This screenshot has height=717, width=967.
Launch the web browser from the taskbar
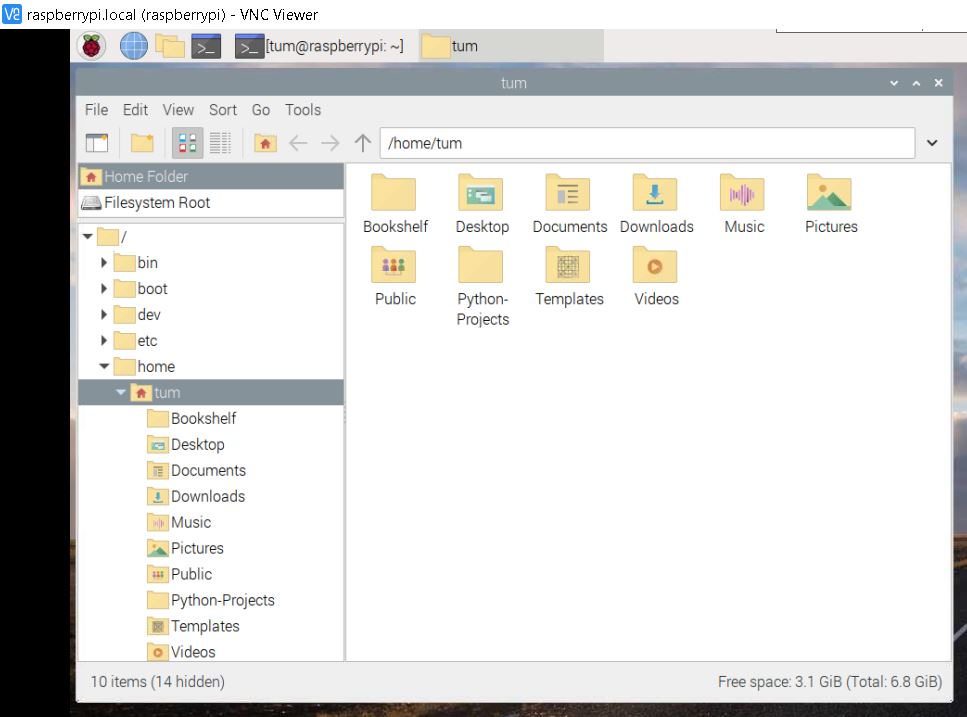[x=133, y=46]
